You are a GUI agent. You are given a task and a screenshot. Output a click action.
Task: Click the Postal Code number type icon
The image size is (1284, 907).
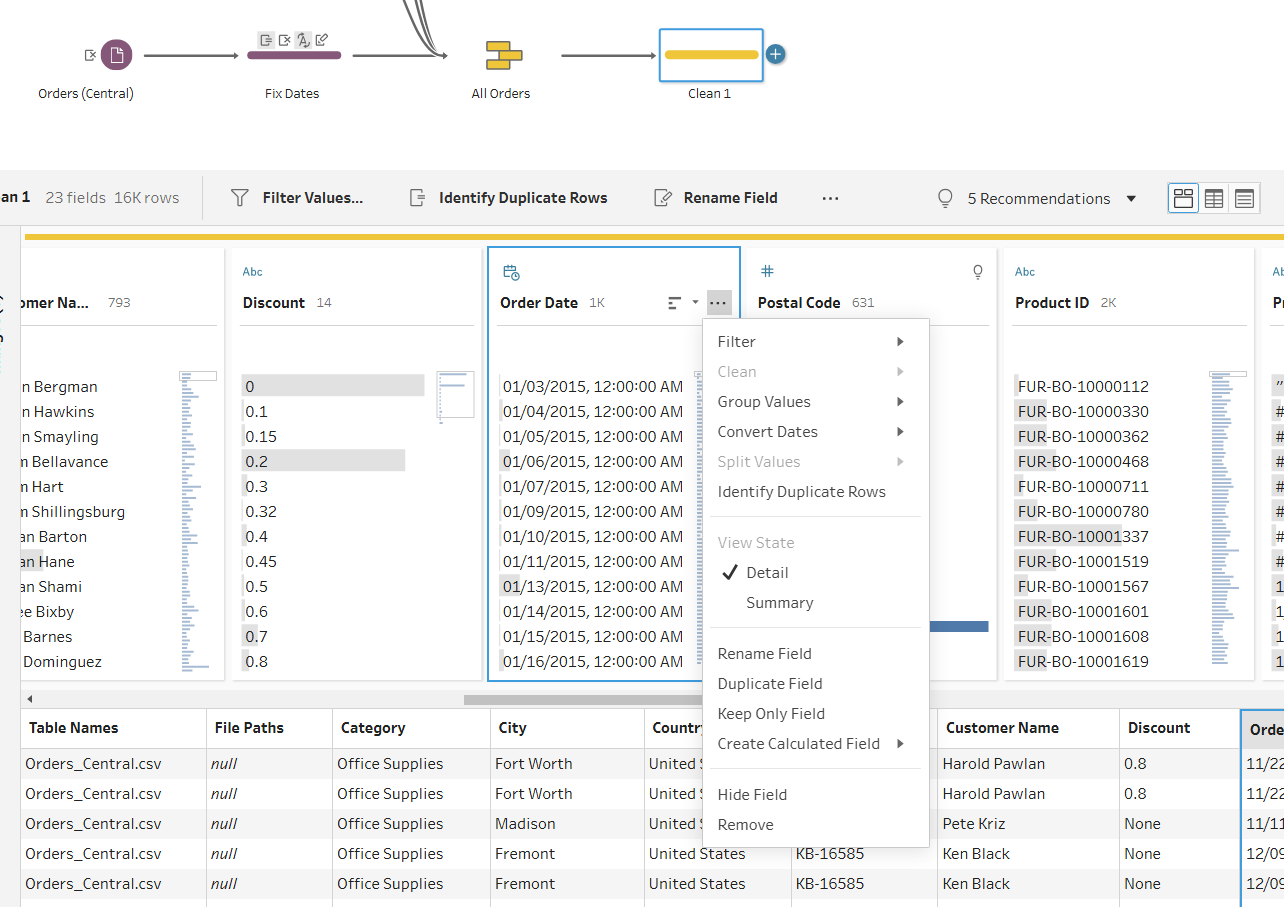(x=767, y=271)
